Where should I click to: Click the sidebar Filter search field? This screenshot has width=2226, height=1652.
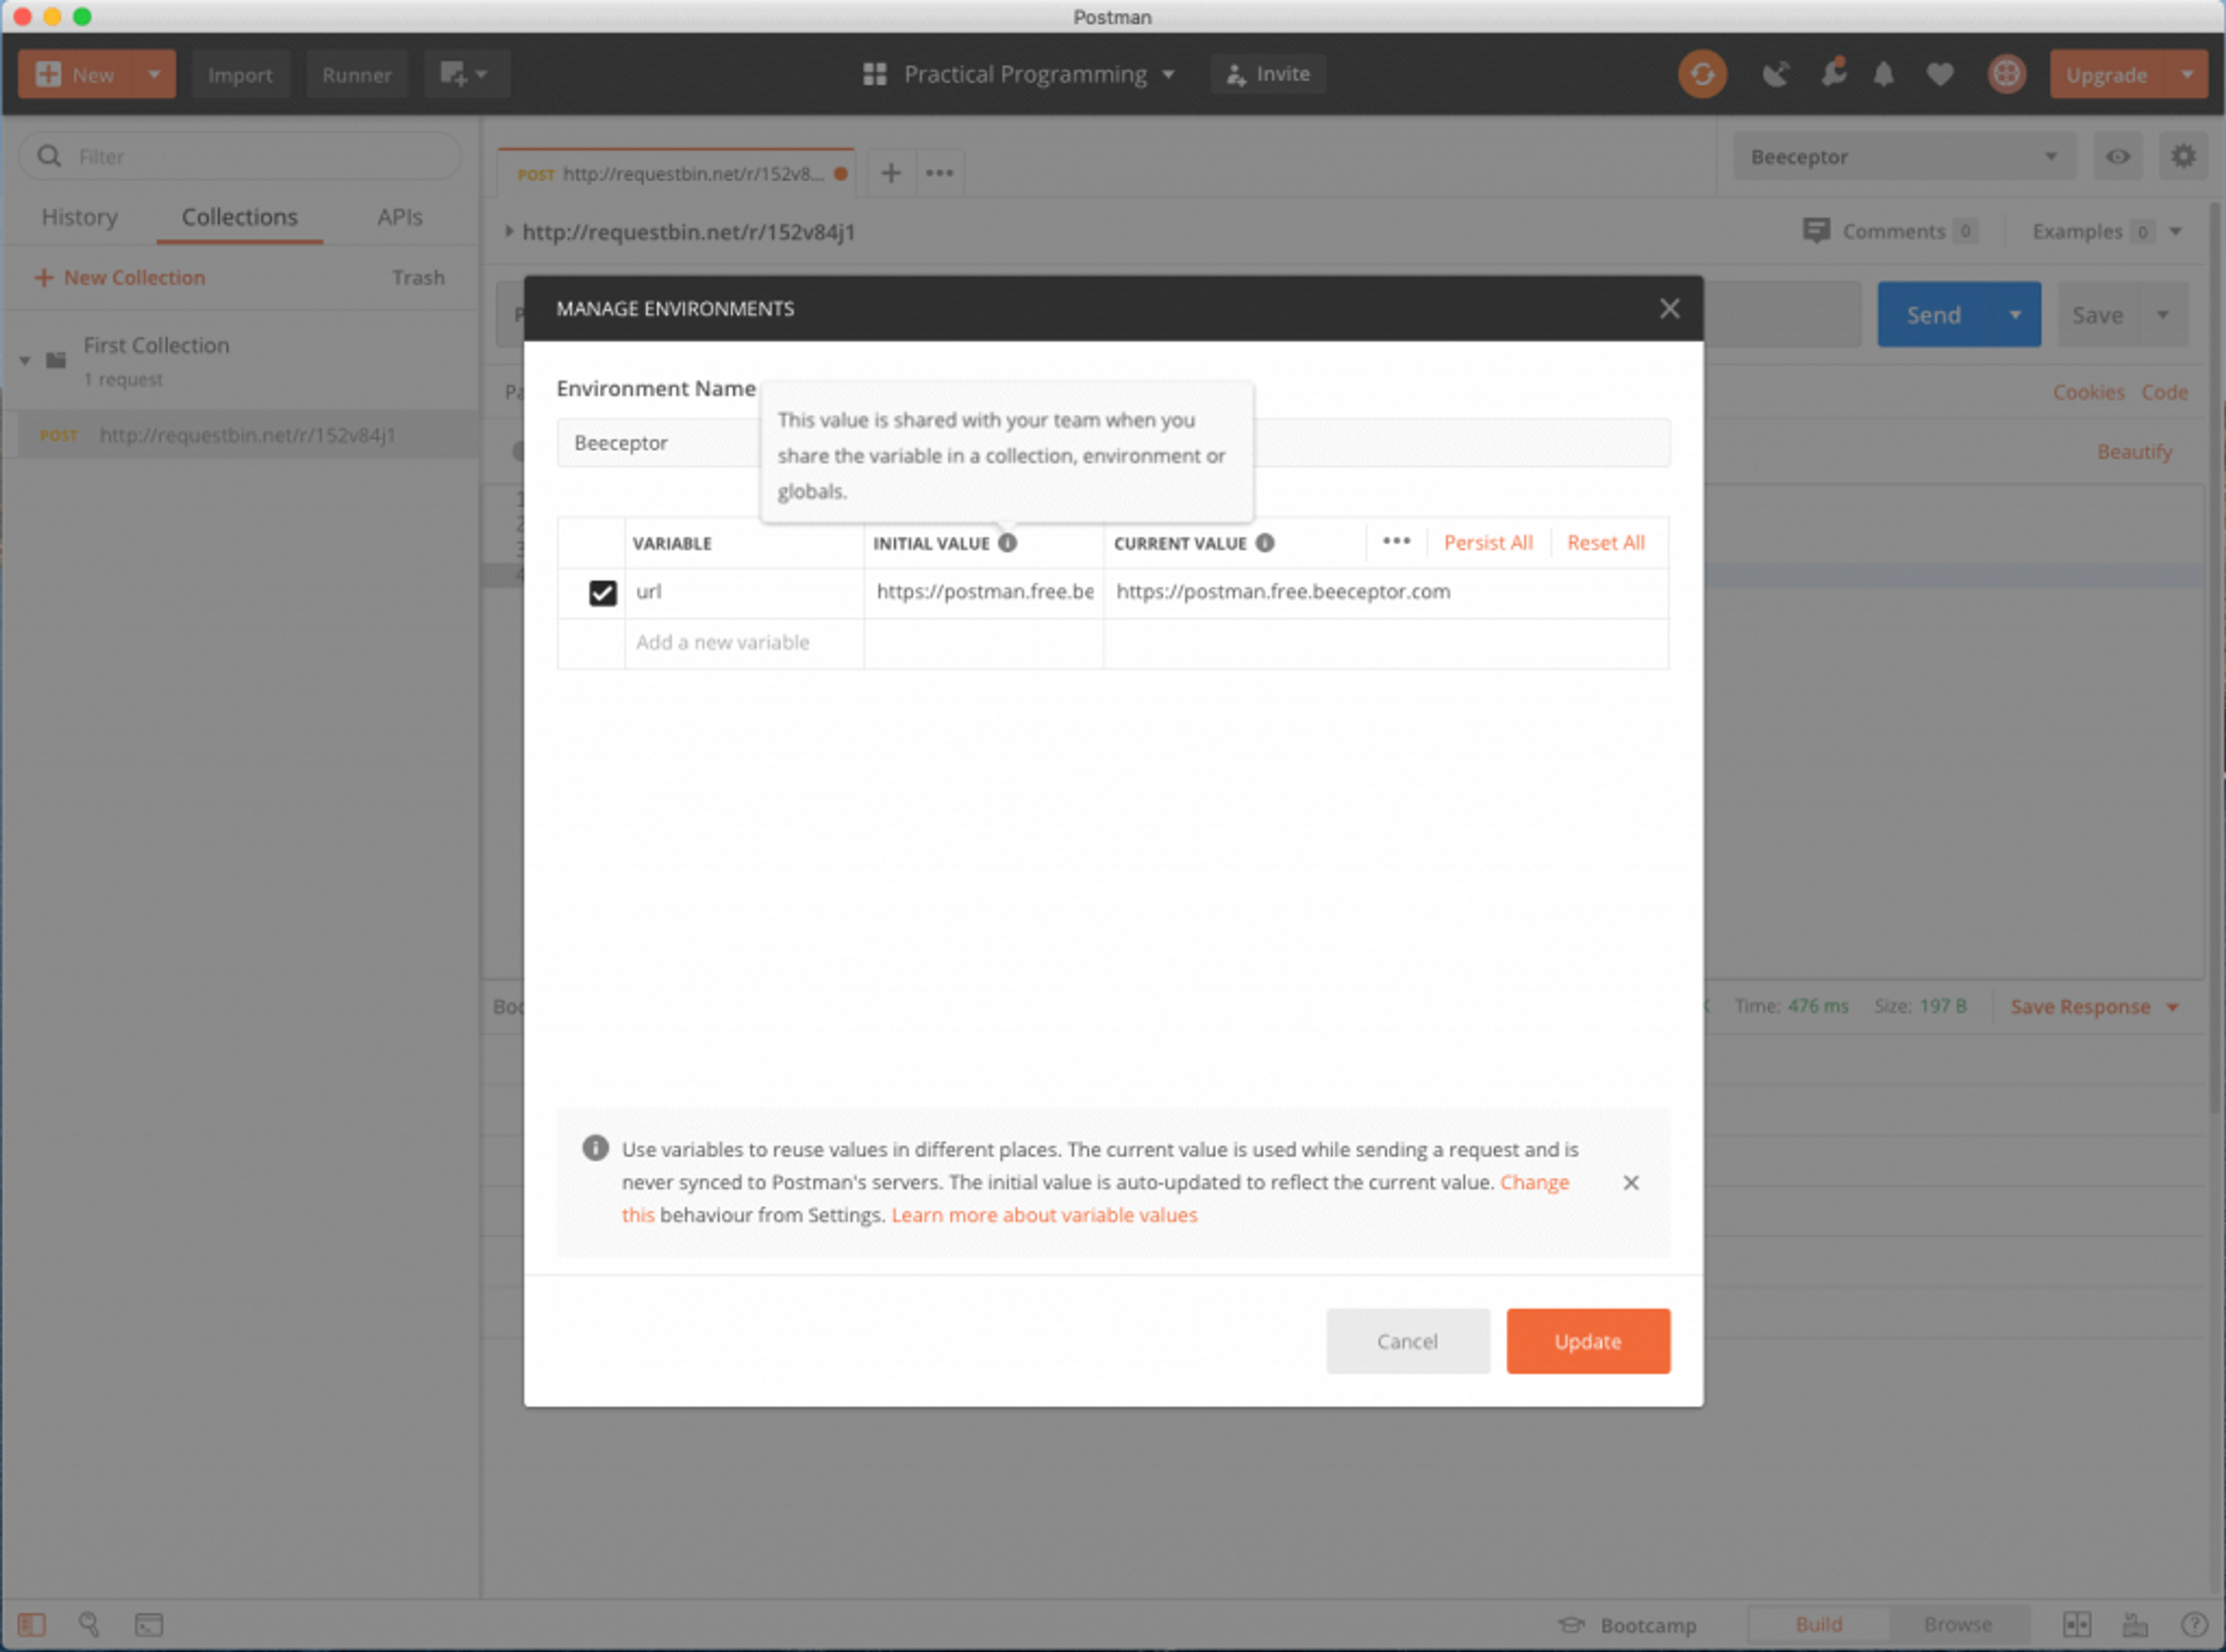(x=240, y=156)
